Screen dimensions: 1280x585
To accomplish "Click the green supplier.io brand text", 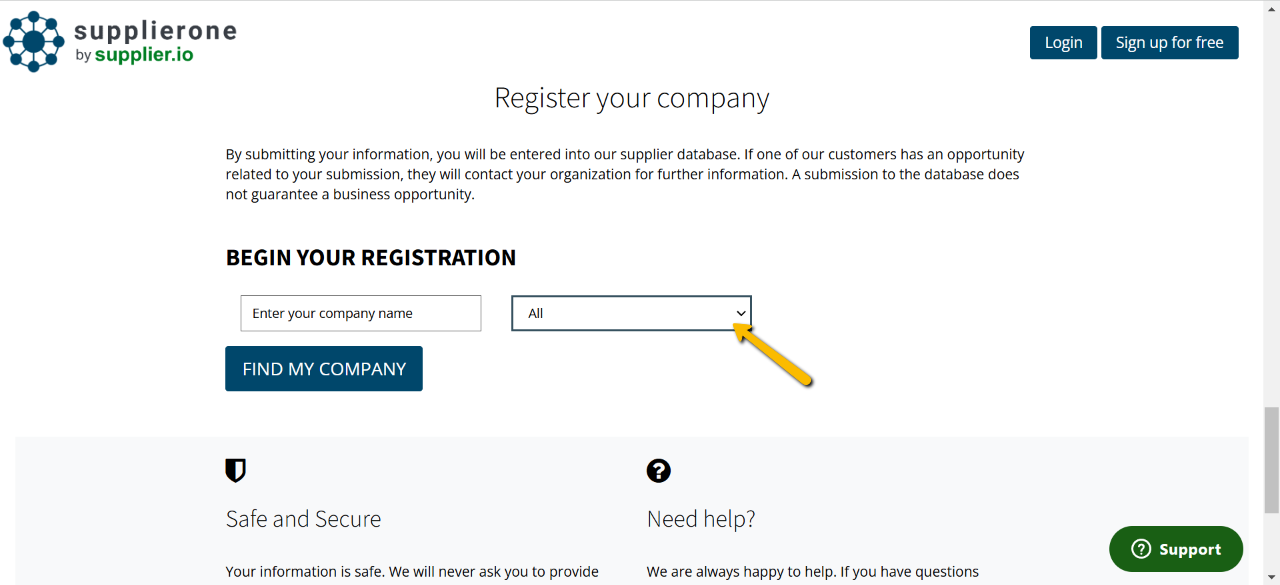I will tap(144, 55).
